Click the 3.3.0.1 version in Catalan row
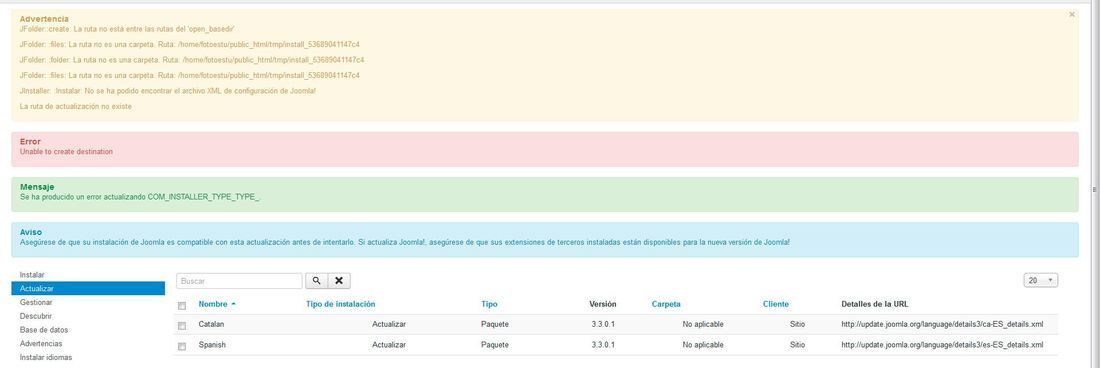The width and height of the screenshot is (1100, 368). click(x=603, y=325)
